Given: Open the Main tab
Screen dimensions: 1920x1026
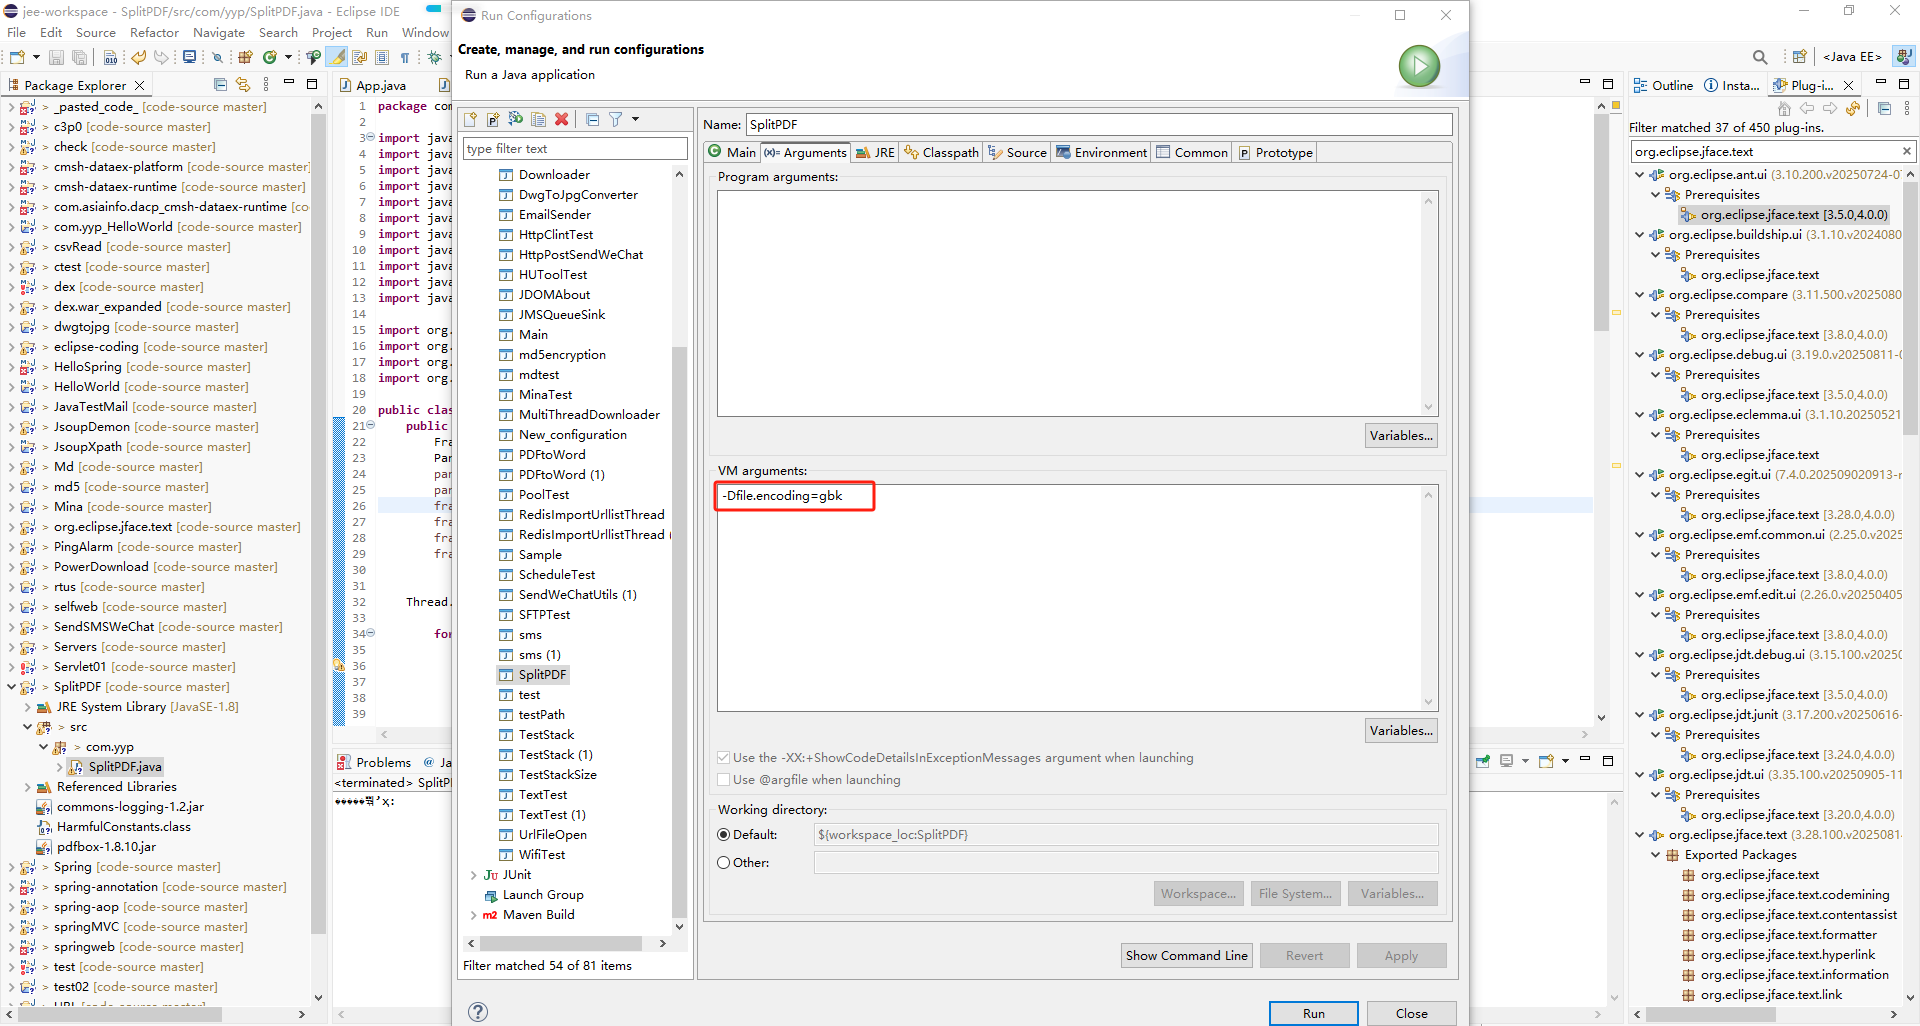Looking at the screenshot, I should coord(731,152).
